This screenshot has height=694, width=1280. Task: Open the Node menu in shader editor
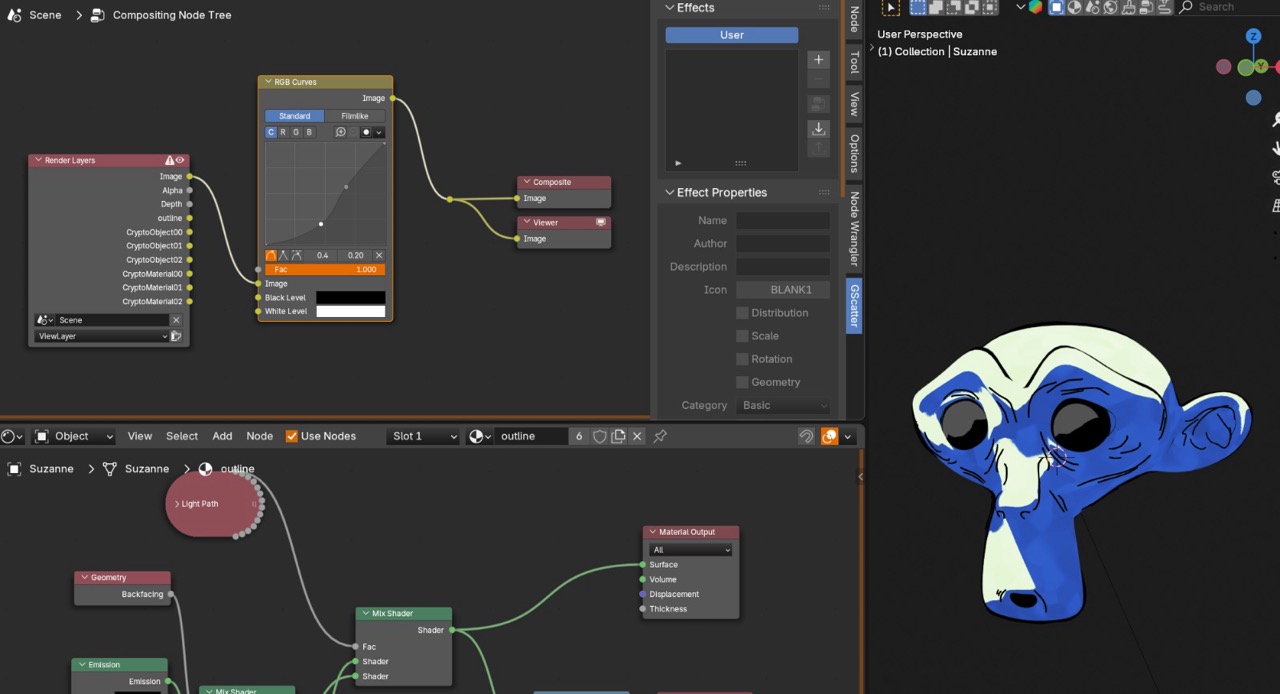pos(260,436)
